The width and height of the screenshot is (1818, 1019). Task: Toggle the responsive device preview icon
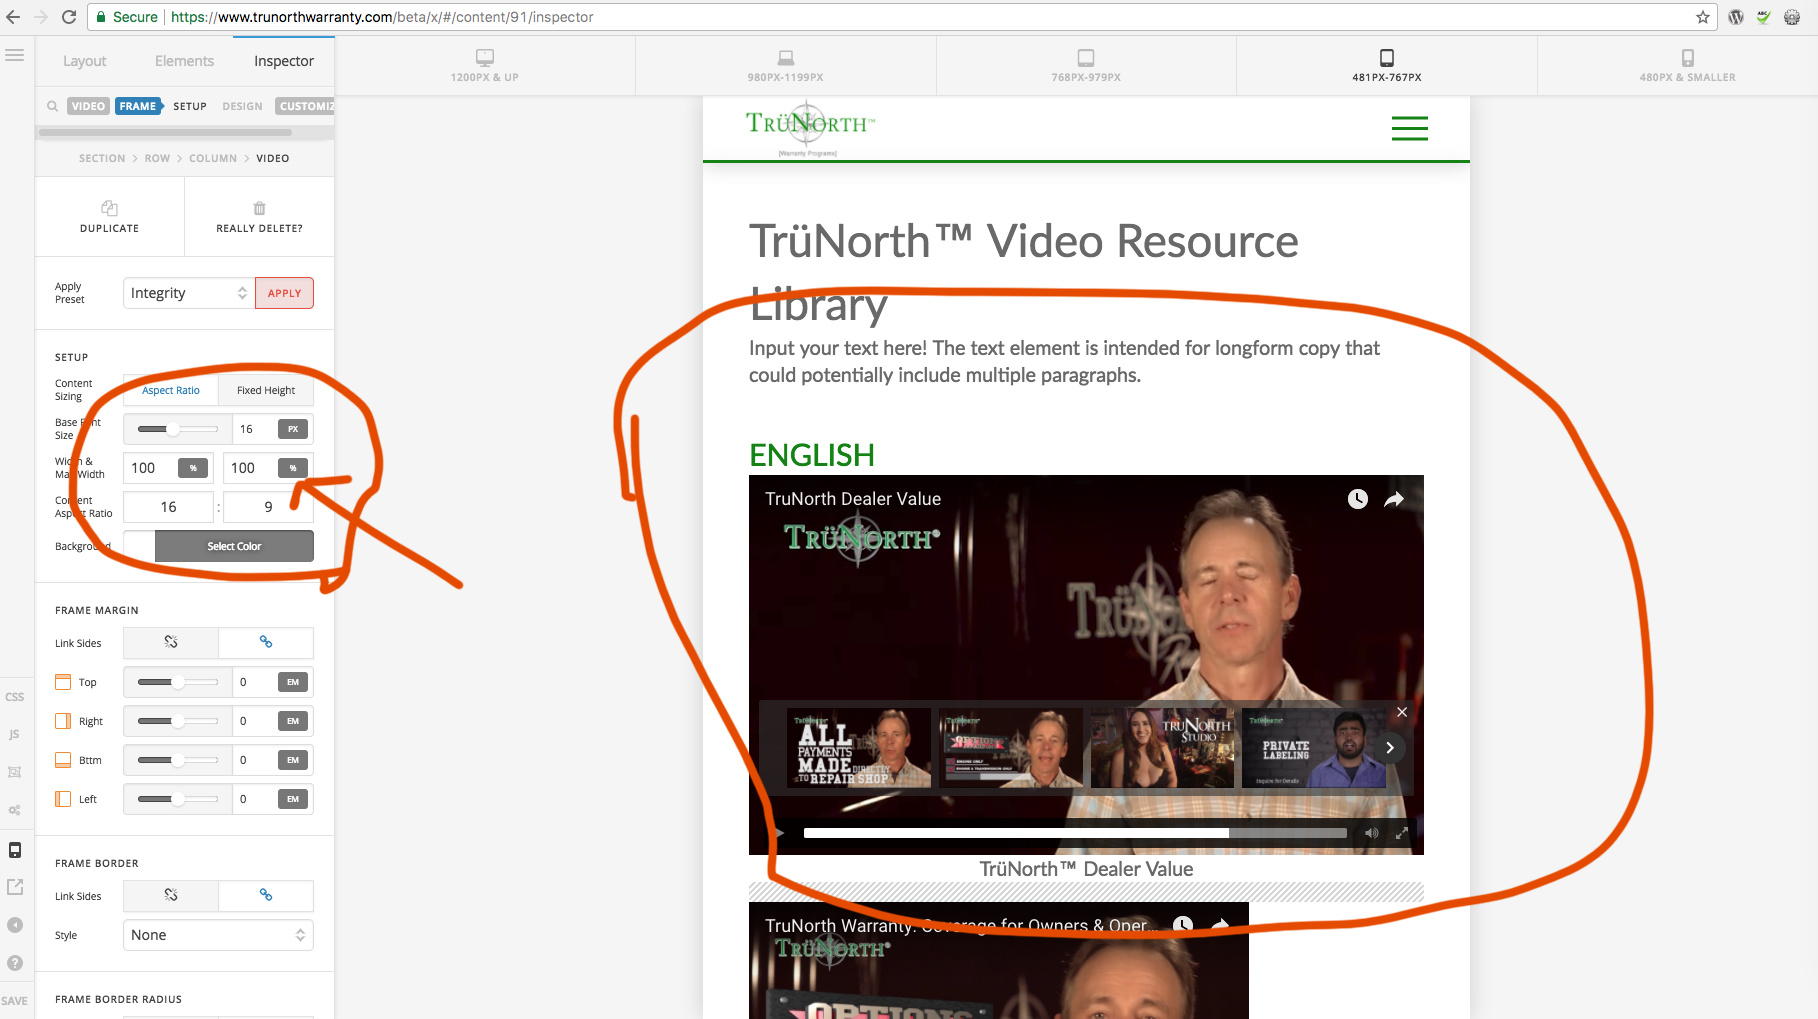15,850
